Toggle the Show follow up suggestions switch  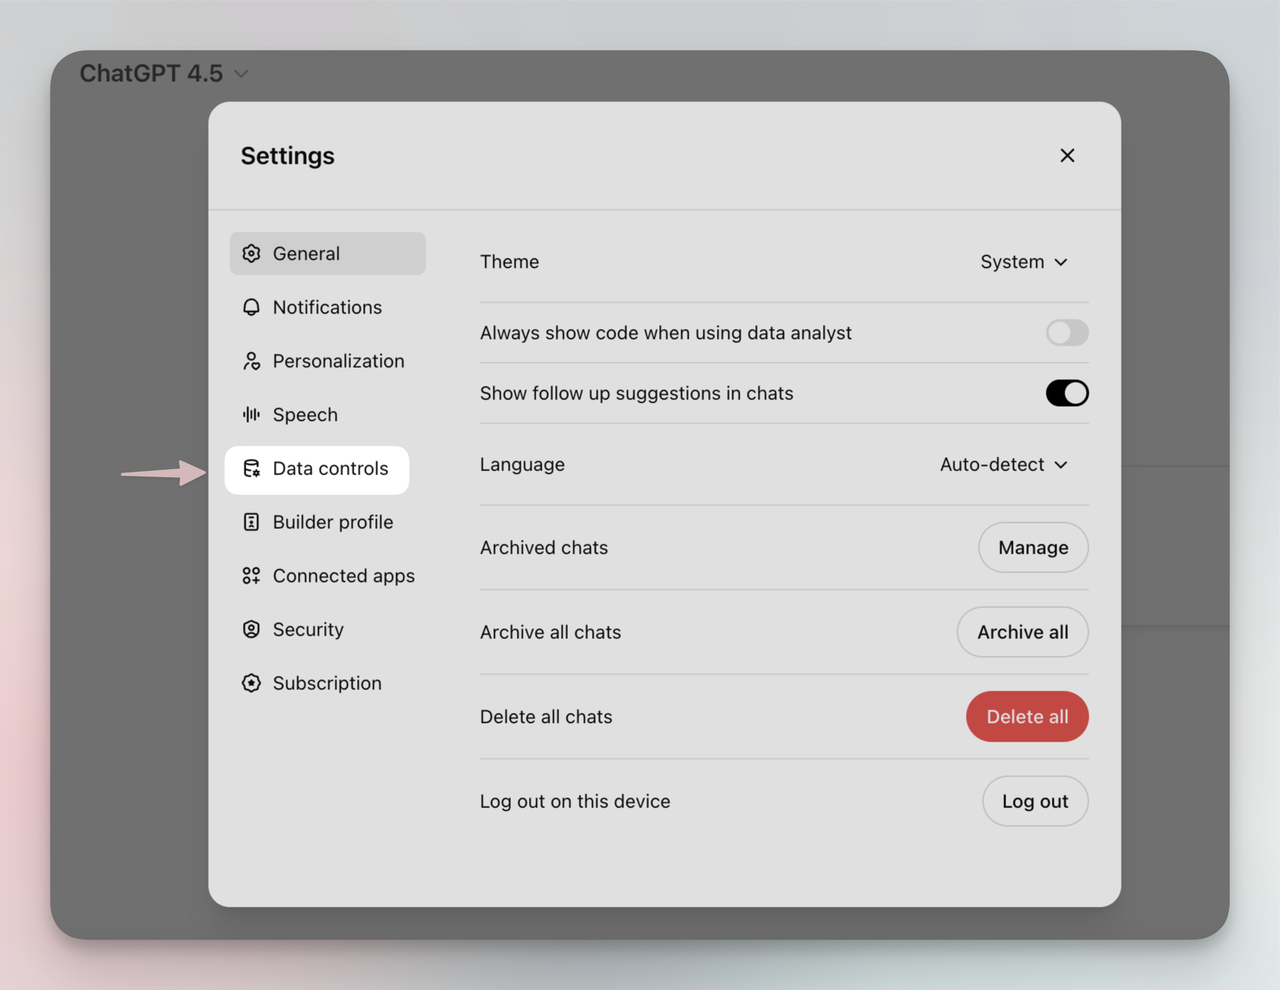point(1066,393)
